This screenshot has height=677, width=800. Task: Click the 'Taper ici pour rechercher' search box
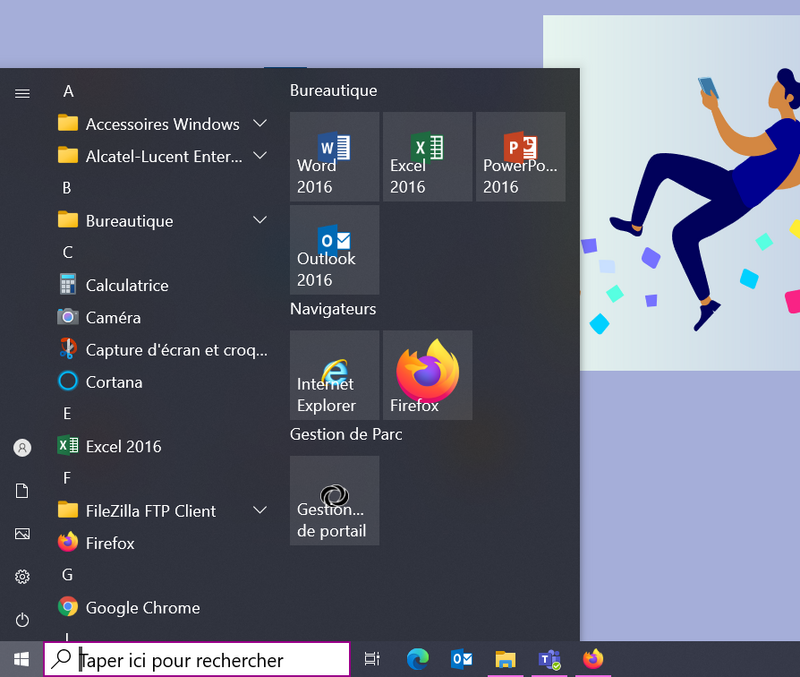200,660
